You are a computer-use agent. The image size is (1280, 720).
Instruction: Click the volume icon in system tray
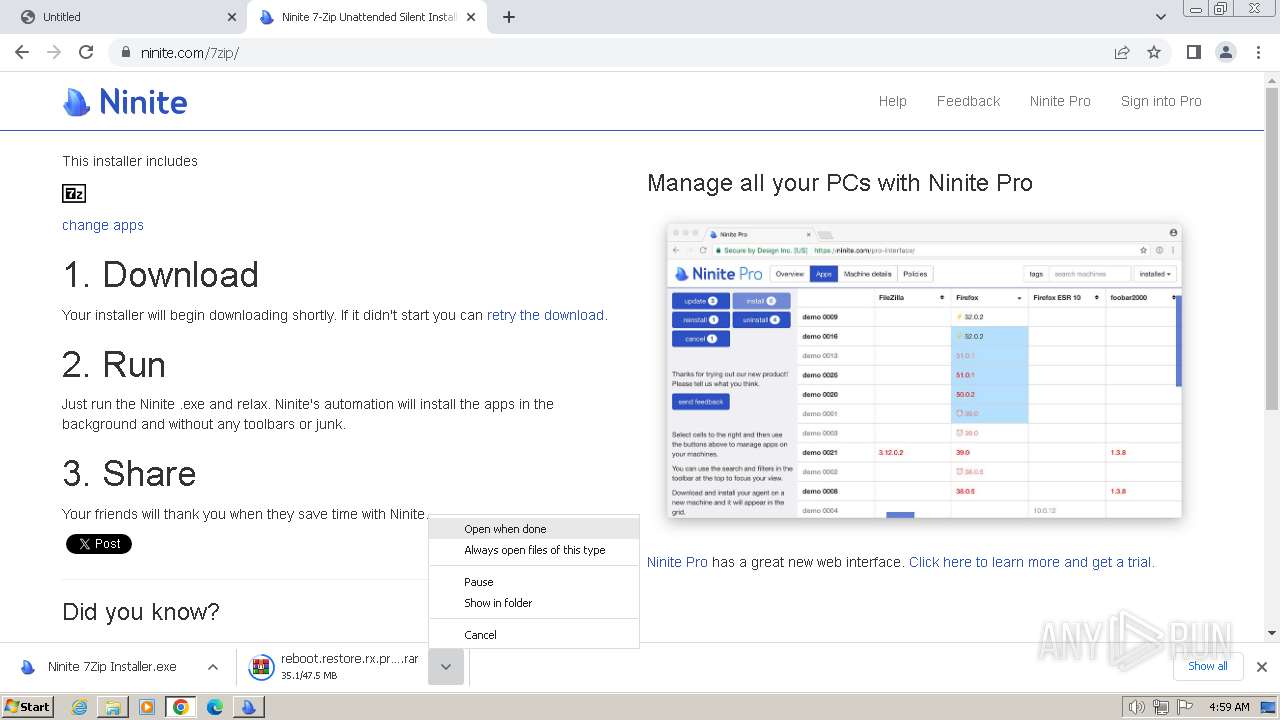coord(1136,707)
